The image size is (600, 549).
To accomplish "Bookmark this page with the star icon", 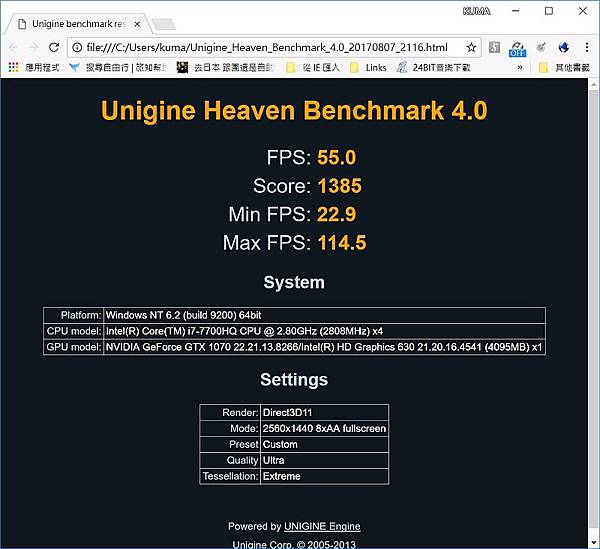I will [x=471, y=47].
